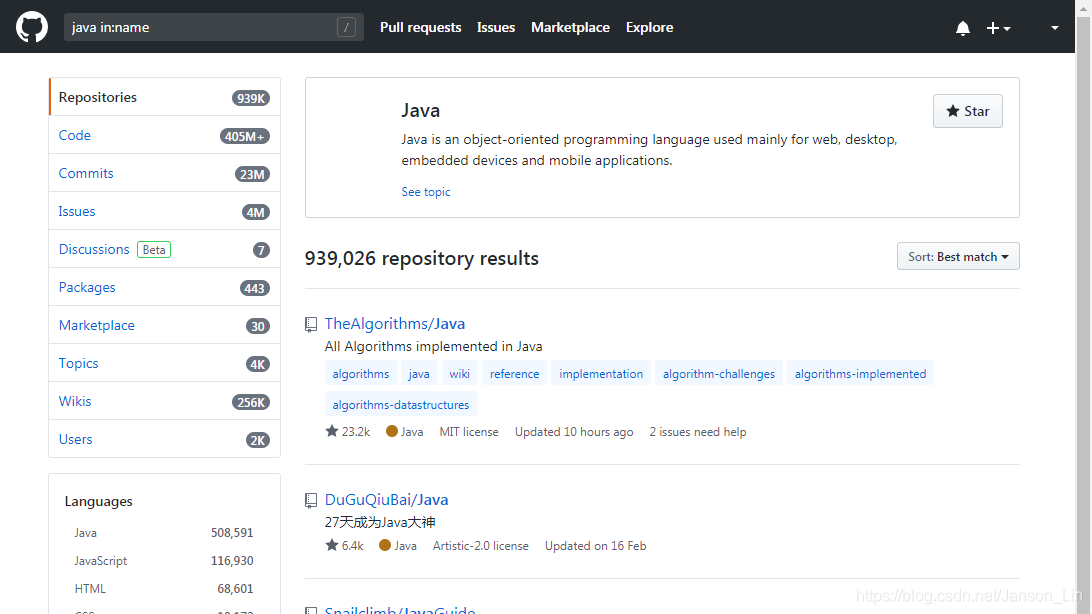Click the wiki topic tag
1092x614 pixels.
pyautogui.click(x=459, y=374)
